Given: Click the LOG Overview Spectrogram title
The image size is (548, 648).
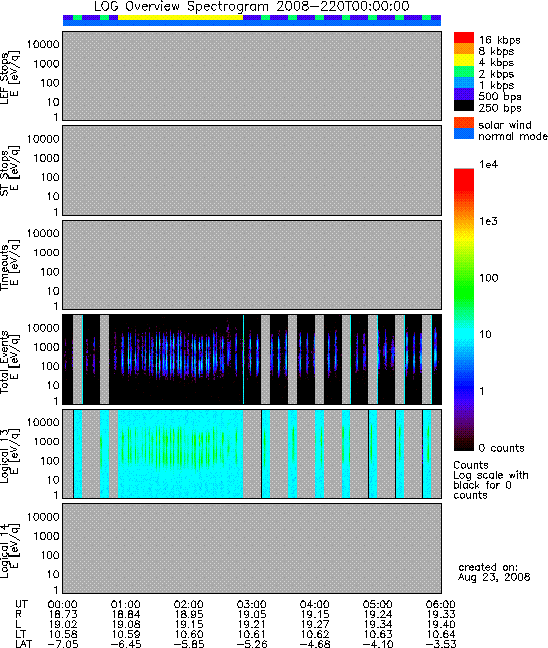Looking at the screenshot, I should point(252,6).
